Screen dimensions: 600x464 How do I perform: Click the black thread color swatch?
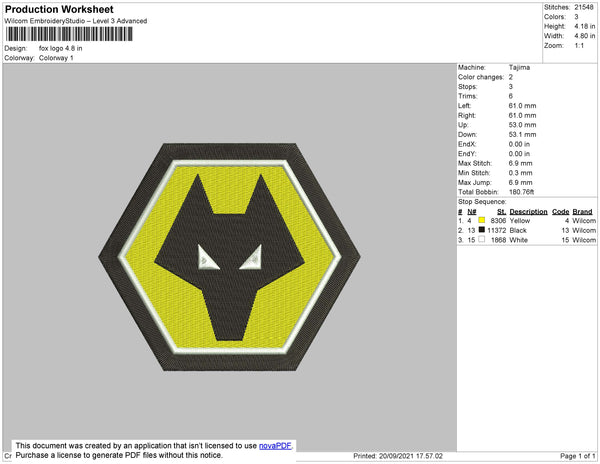(481, 230)
